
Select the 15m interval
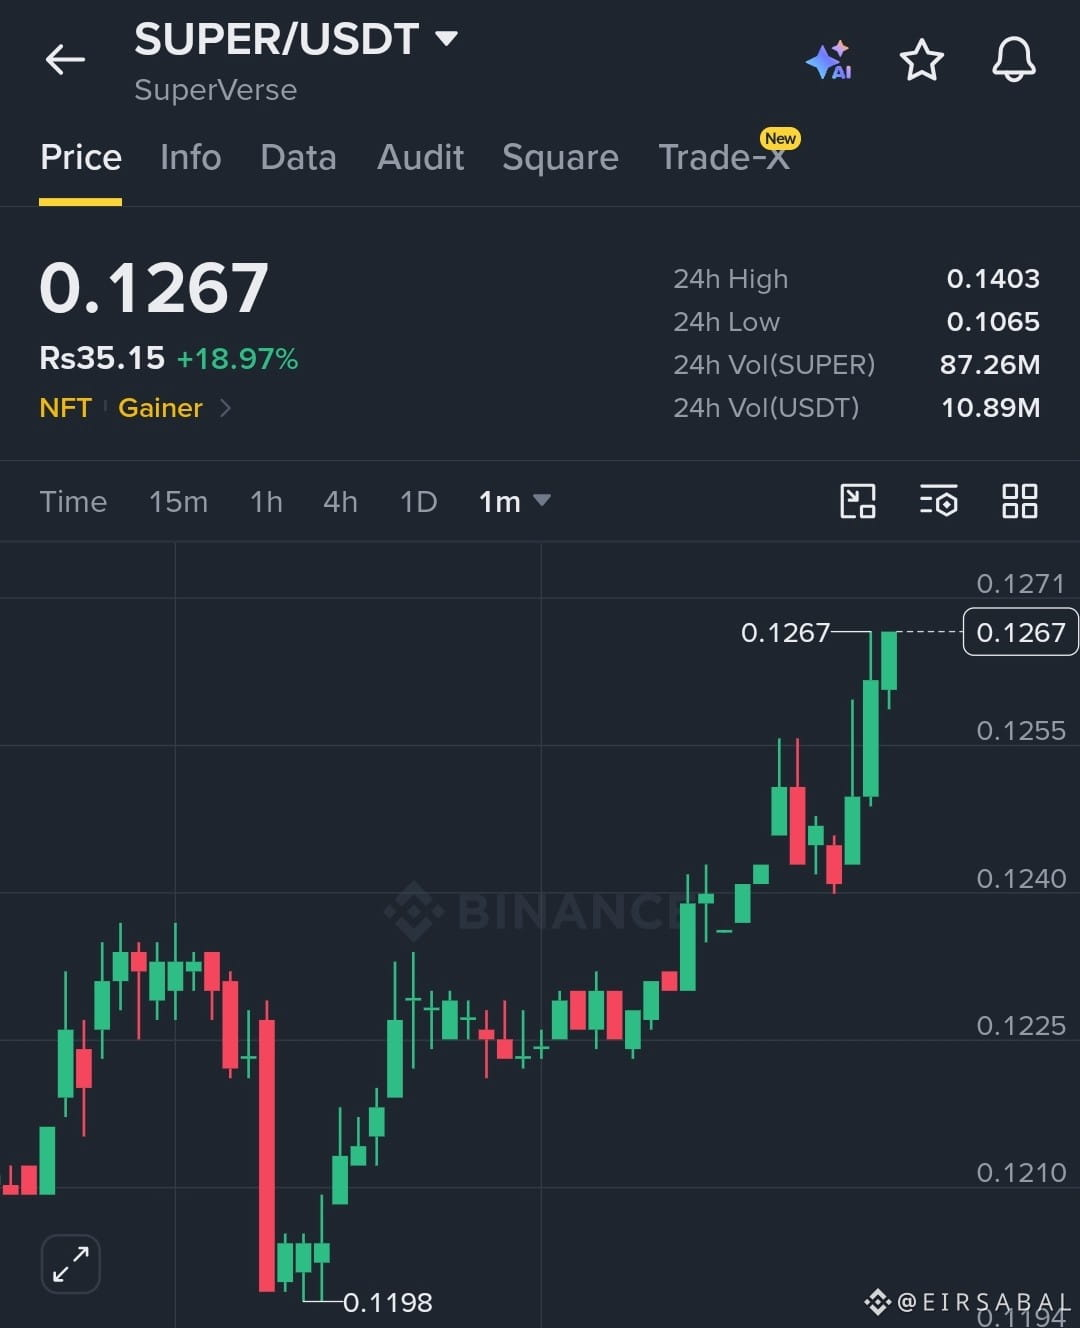pos(178,501)
